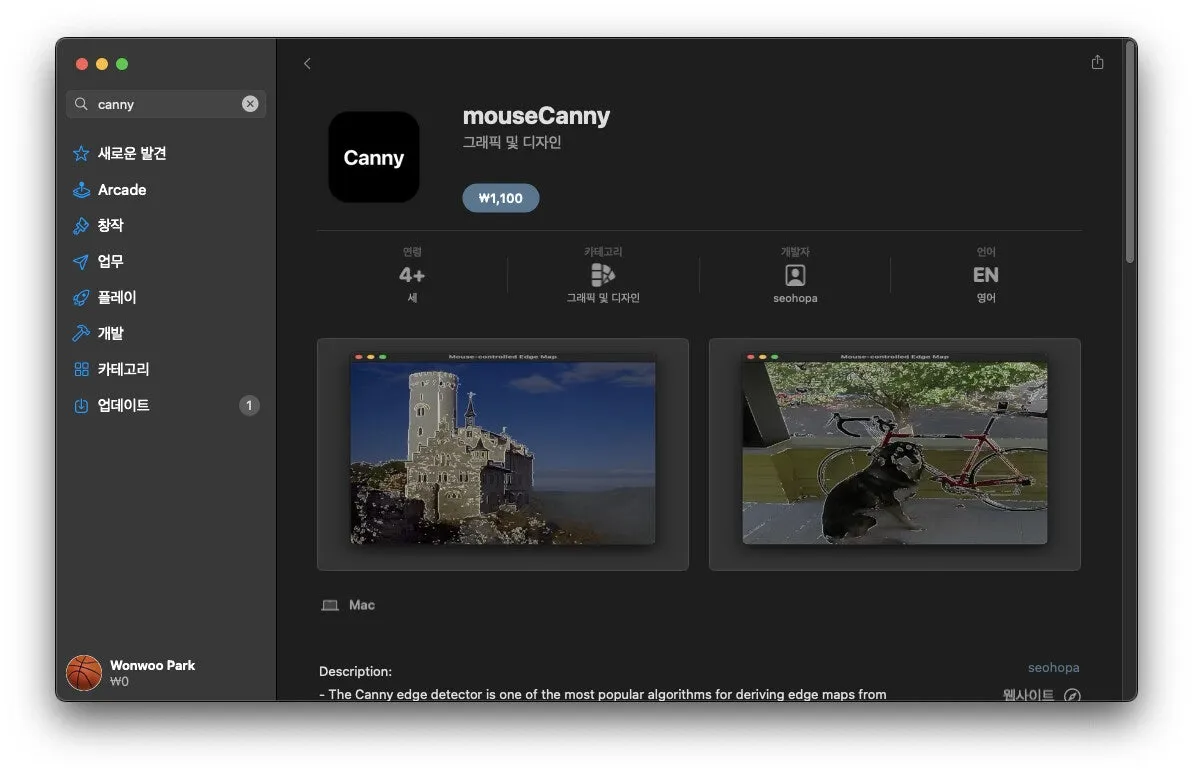
Task: Click the mouseCanny app title
Action: click(536, 116)
